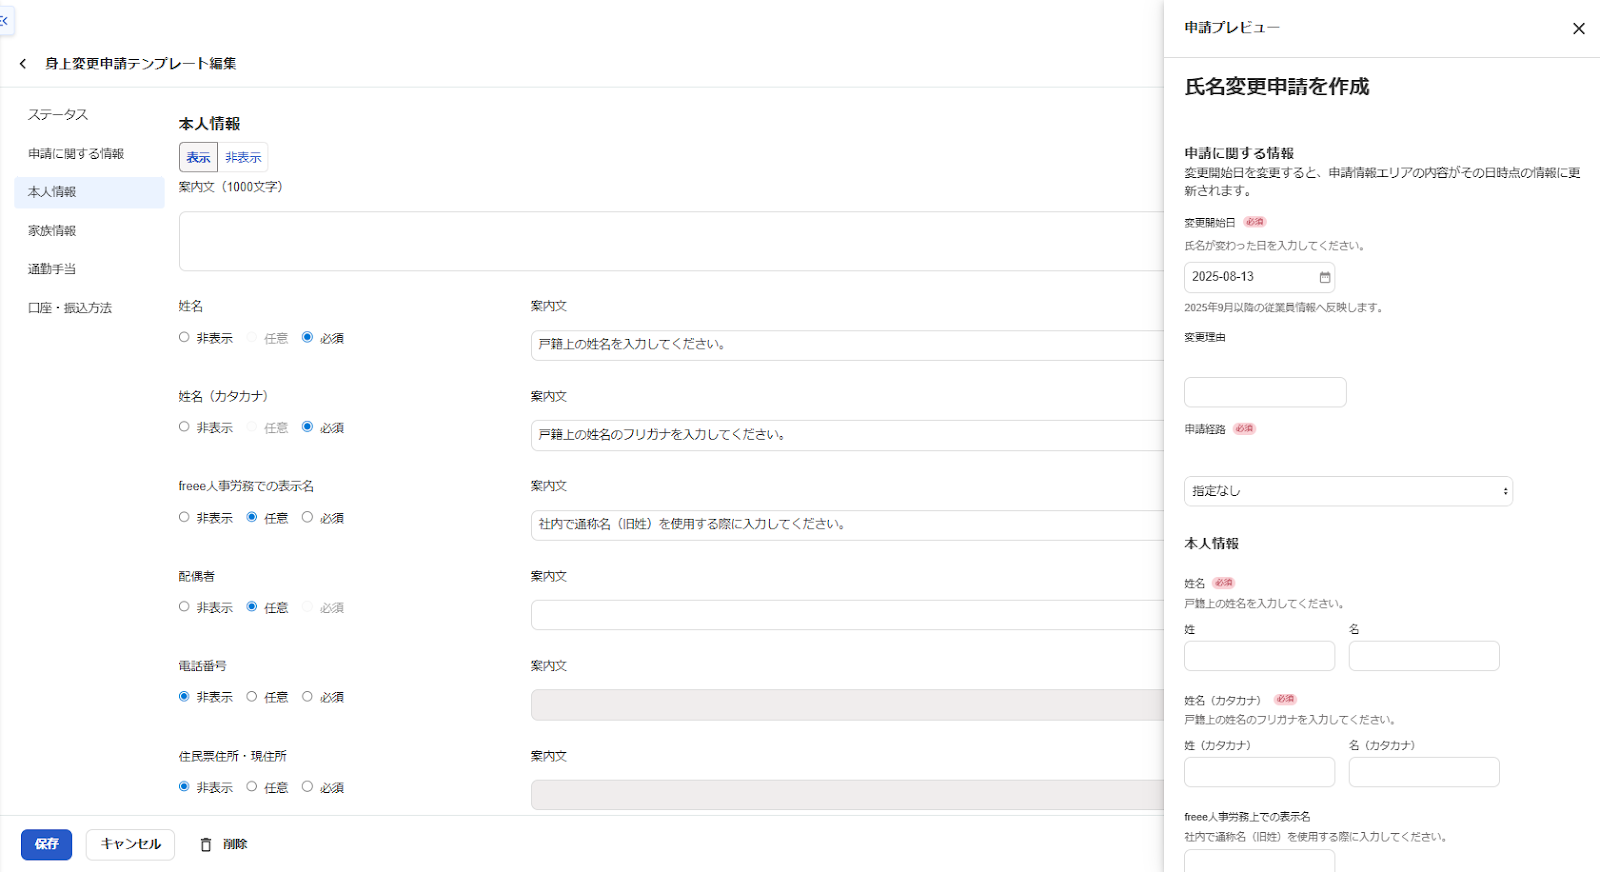Click the 非表示 toggle button under 本人情報
The height and width of the screenshot is (872, 1600).
coord(243,157)
